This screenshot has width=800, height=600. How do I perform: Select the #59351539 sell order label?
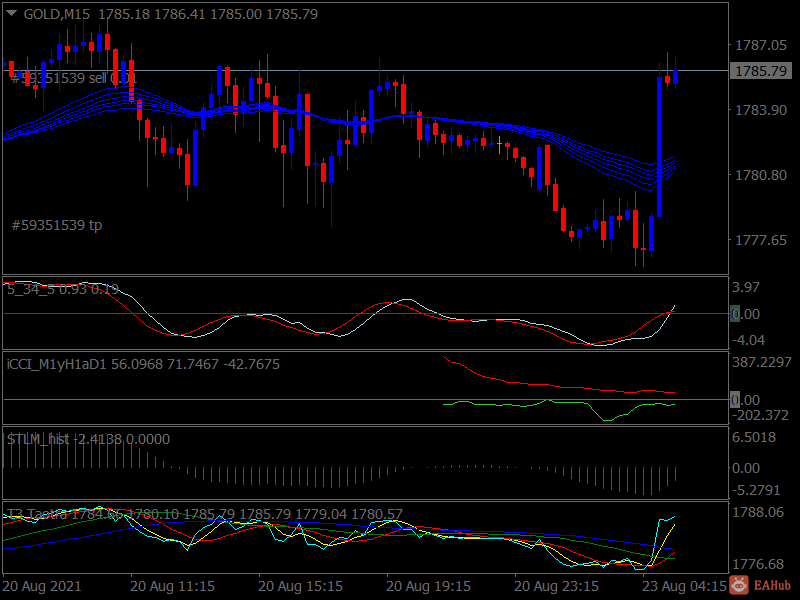(x=74, y=78)
